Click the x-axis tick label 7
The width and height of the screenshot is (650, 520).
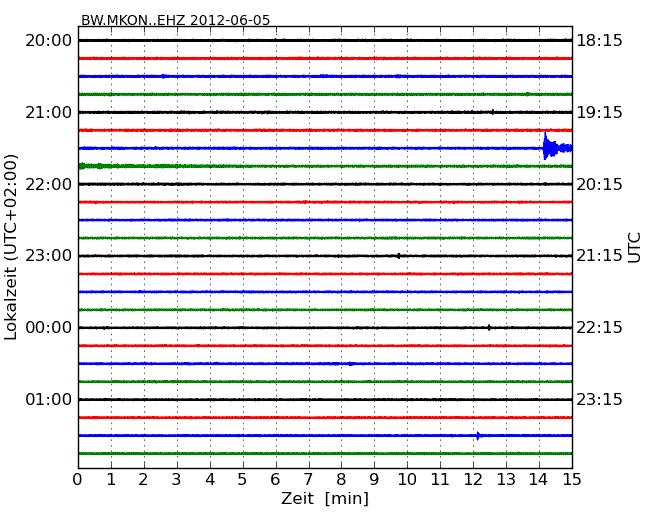(308, 479)
